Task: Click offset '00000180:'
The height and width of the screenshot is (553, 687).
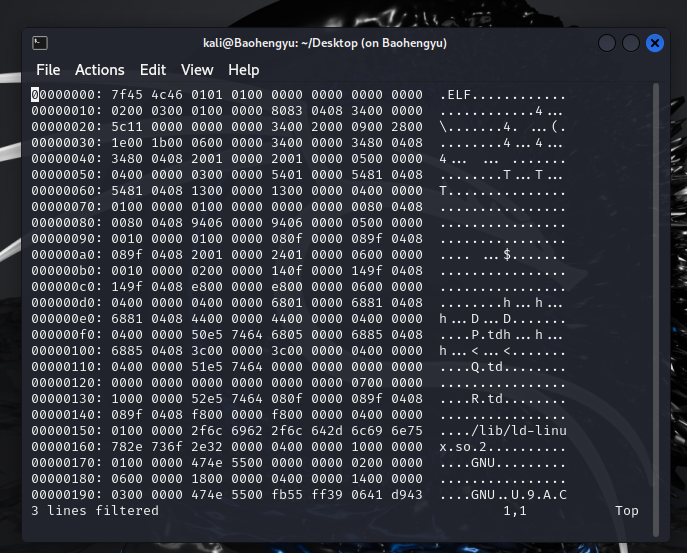Action: [x=67, y=479]
